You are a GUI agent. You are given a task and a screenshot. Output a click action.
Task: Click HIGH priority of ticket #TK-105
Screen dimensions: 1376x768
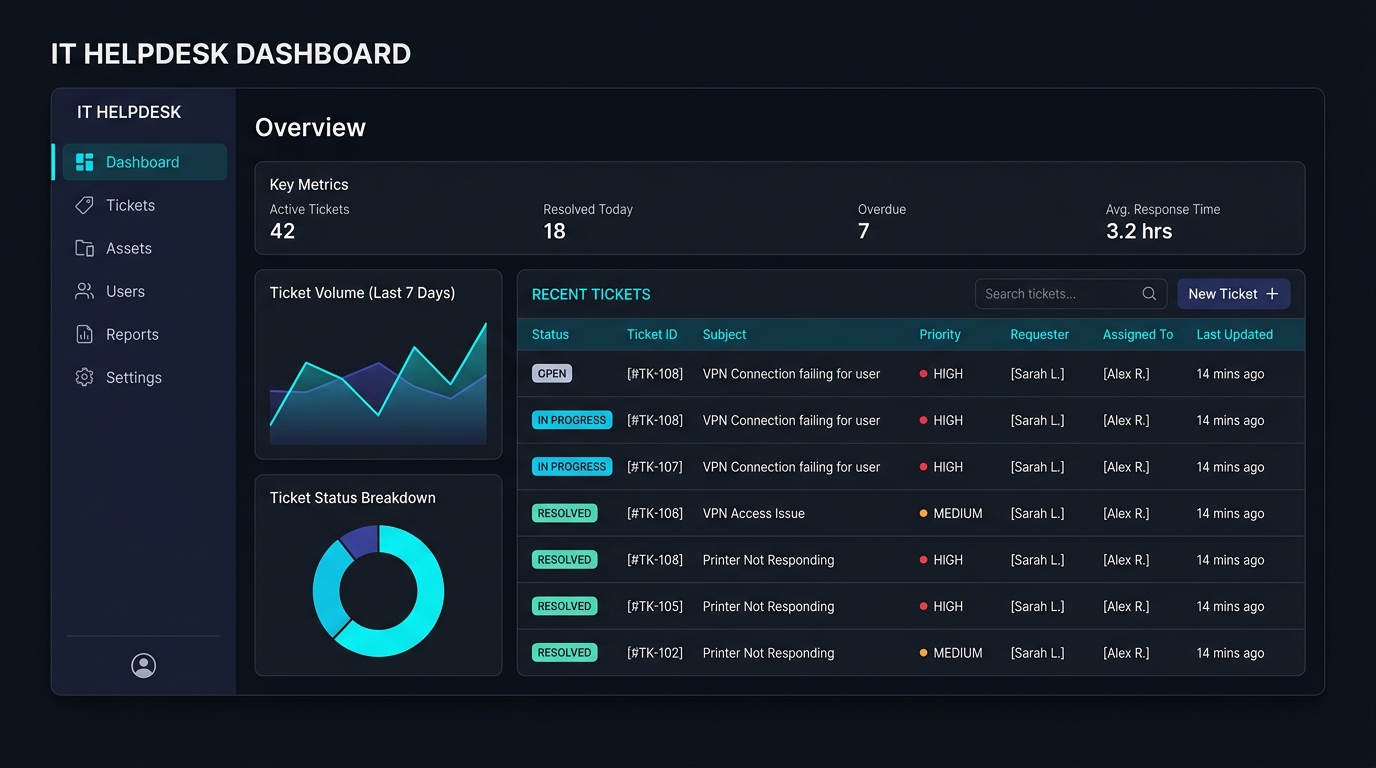point(941,606)
